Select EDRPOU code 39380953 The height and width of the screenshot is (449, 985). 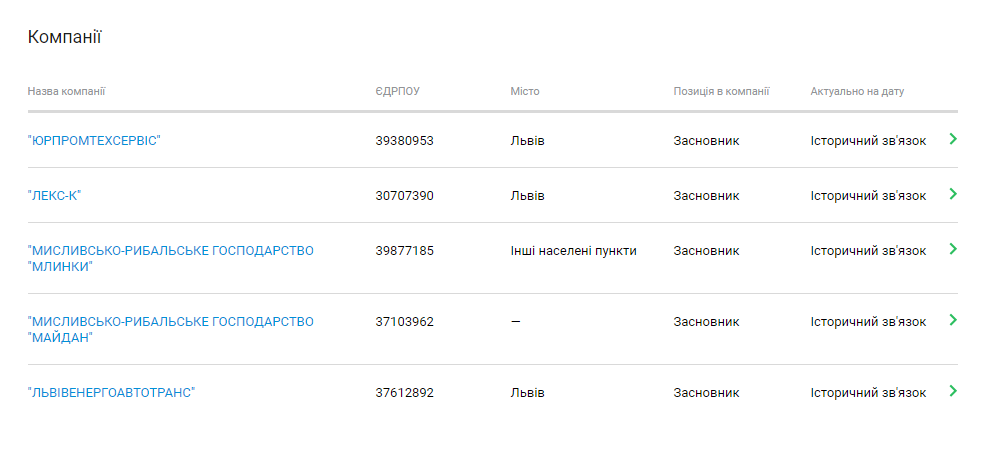point(404,141)
